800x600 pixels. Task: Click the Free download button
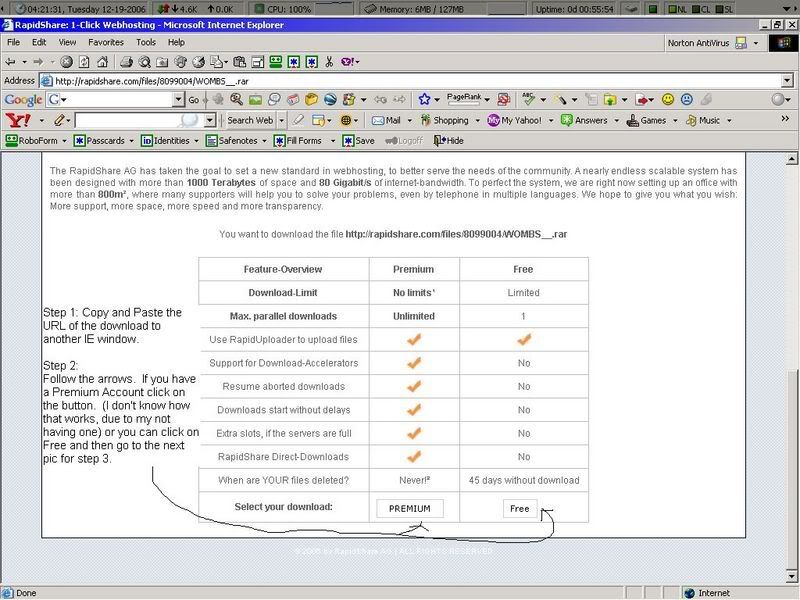pyautogui.click(x=520, y=508)
